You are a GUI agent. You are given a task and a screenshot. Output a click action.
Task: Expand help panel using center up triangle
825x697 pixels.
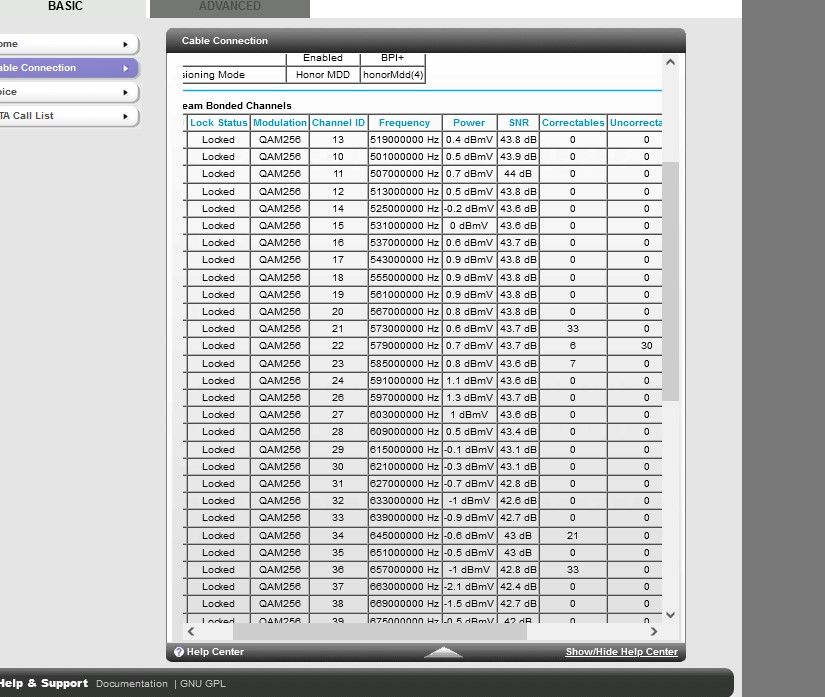[443, 651]
